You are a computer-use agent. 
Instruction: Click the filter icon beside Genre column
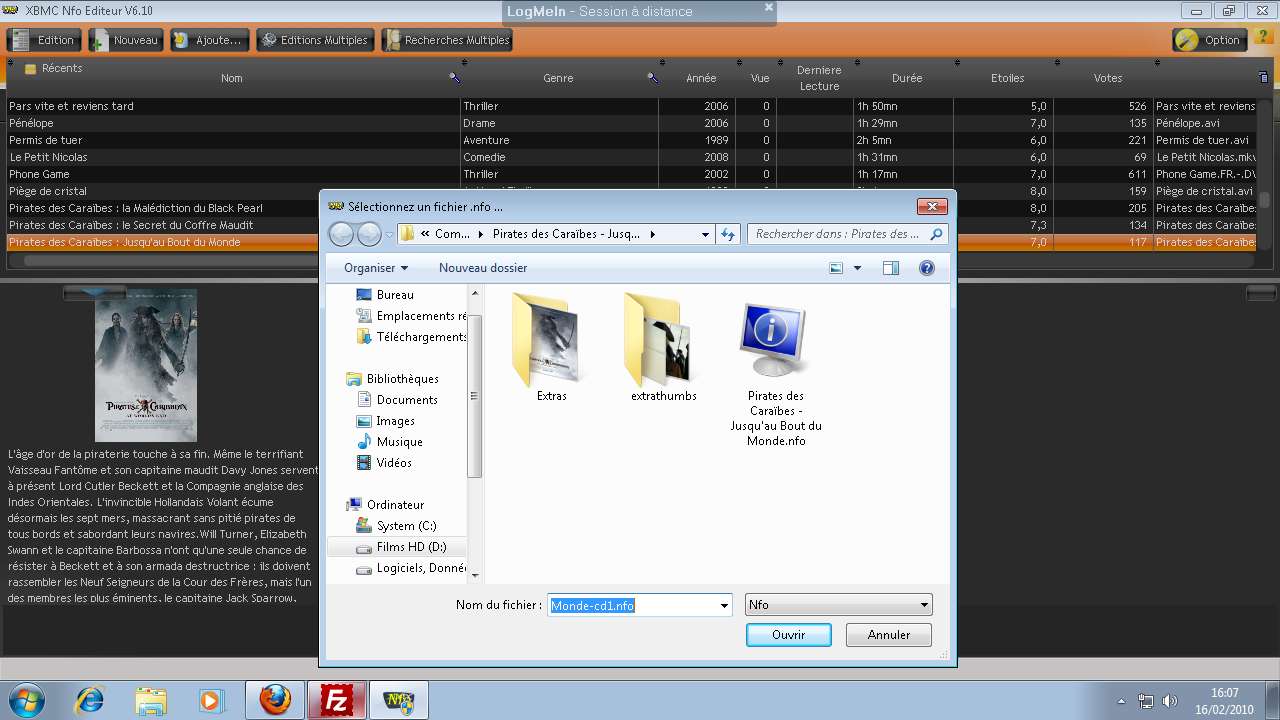tap(653, 78)
